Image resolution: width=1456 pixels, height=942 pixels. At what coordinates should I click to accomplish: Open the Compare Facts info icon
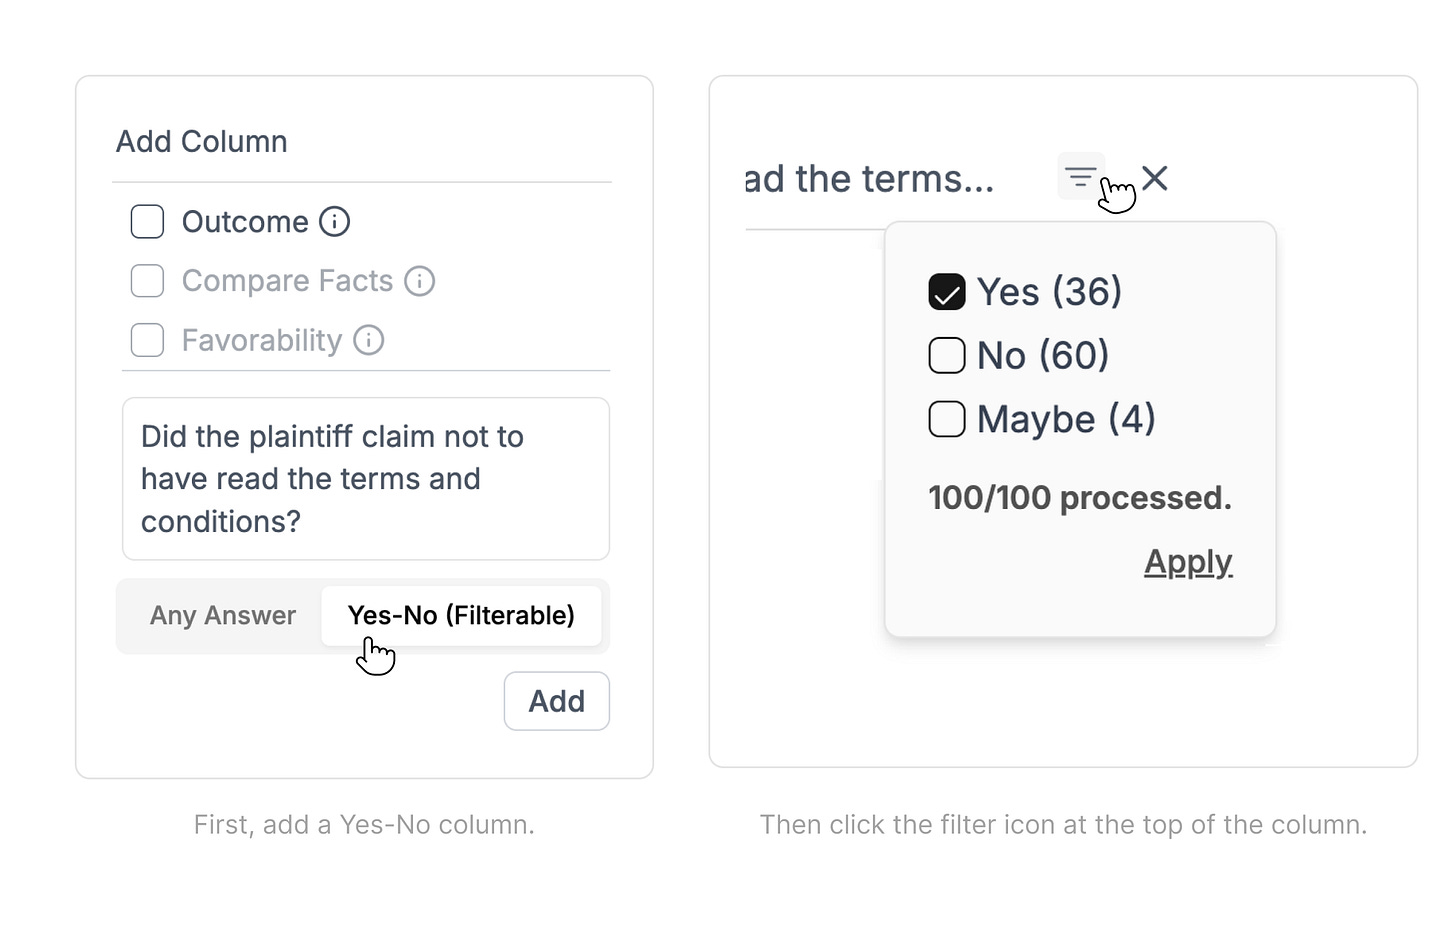pos(419,281)
